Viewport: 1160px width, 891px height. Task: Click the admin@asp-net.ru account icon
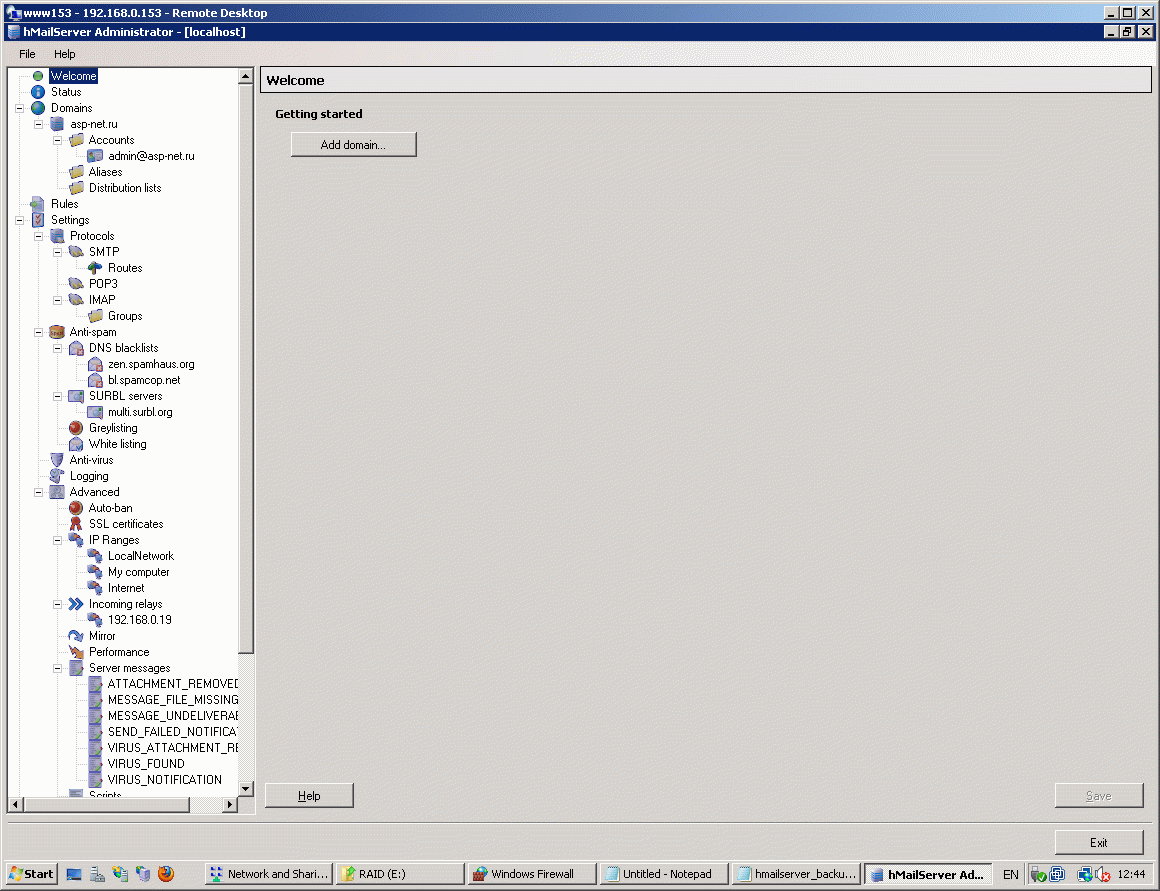pos(95,156)
